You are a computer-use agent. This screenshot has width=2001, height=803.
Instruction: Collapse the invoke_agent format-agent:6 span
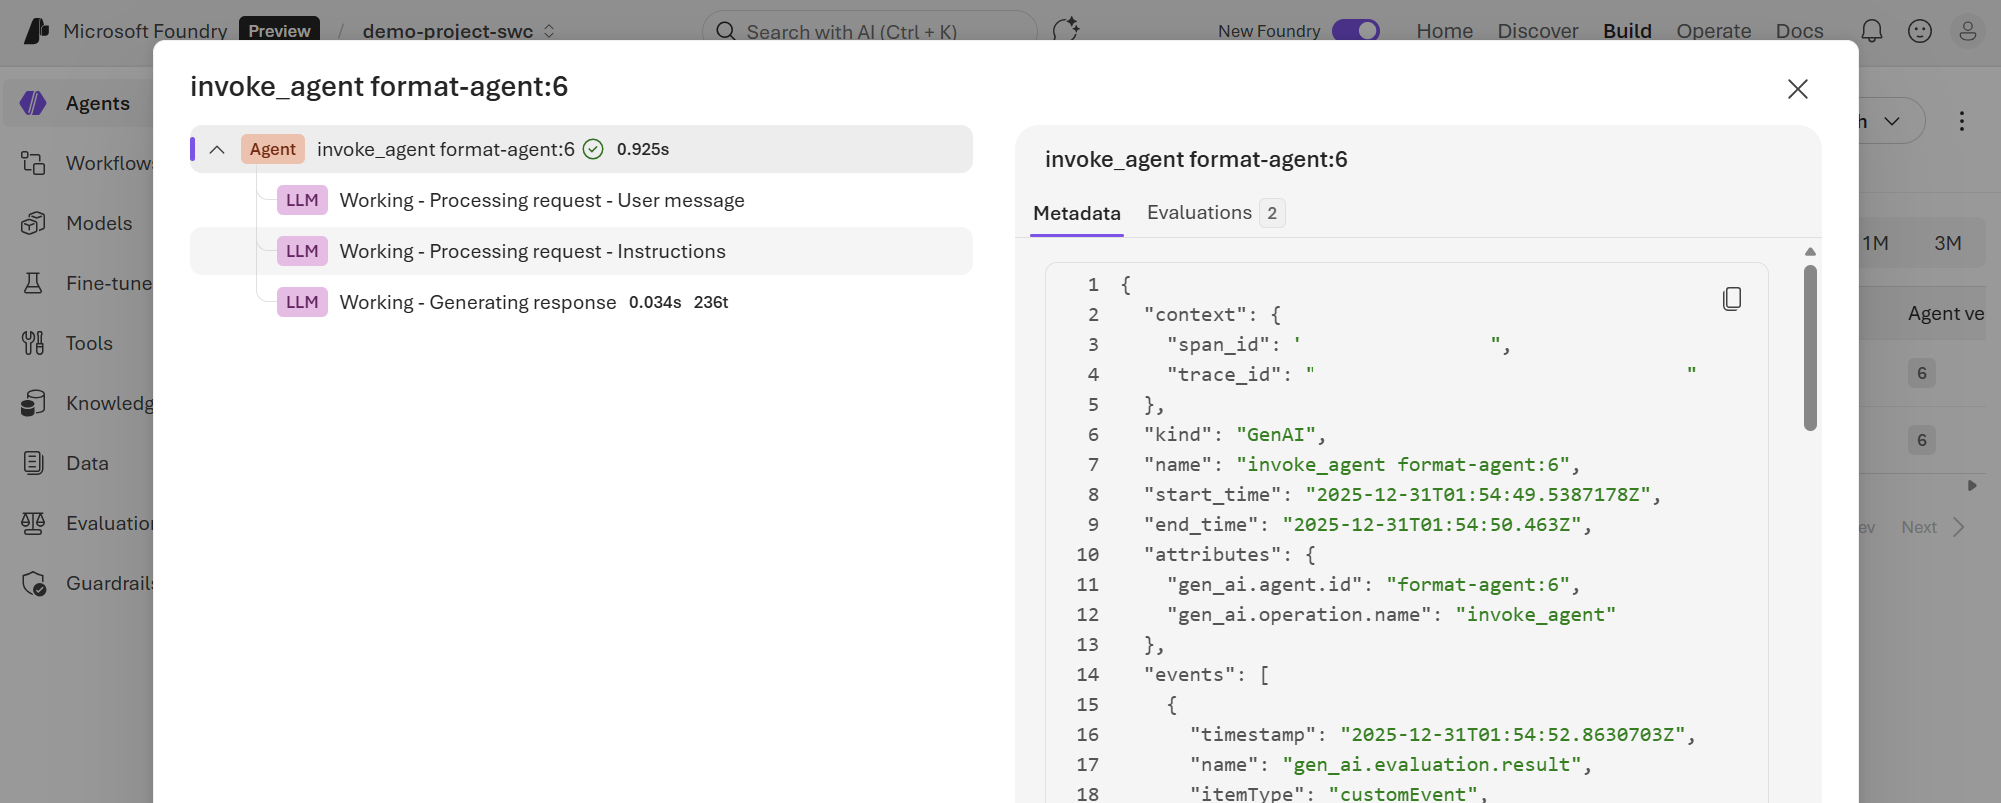tap(217, 149)
